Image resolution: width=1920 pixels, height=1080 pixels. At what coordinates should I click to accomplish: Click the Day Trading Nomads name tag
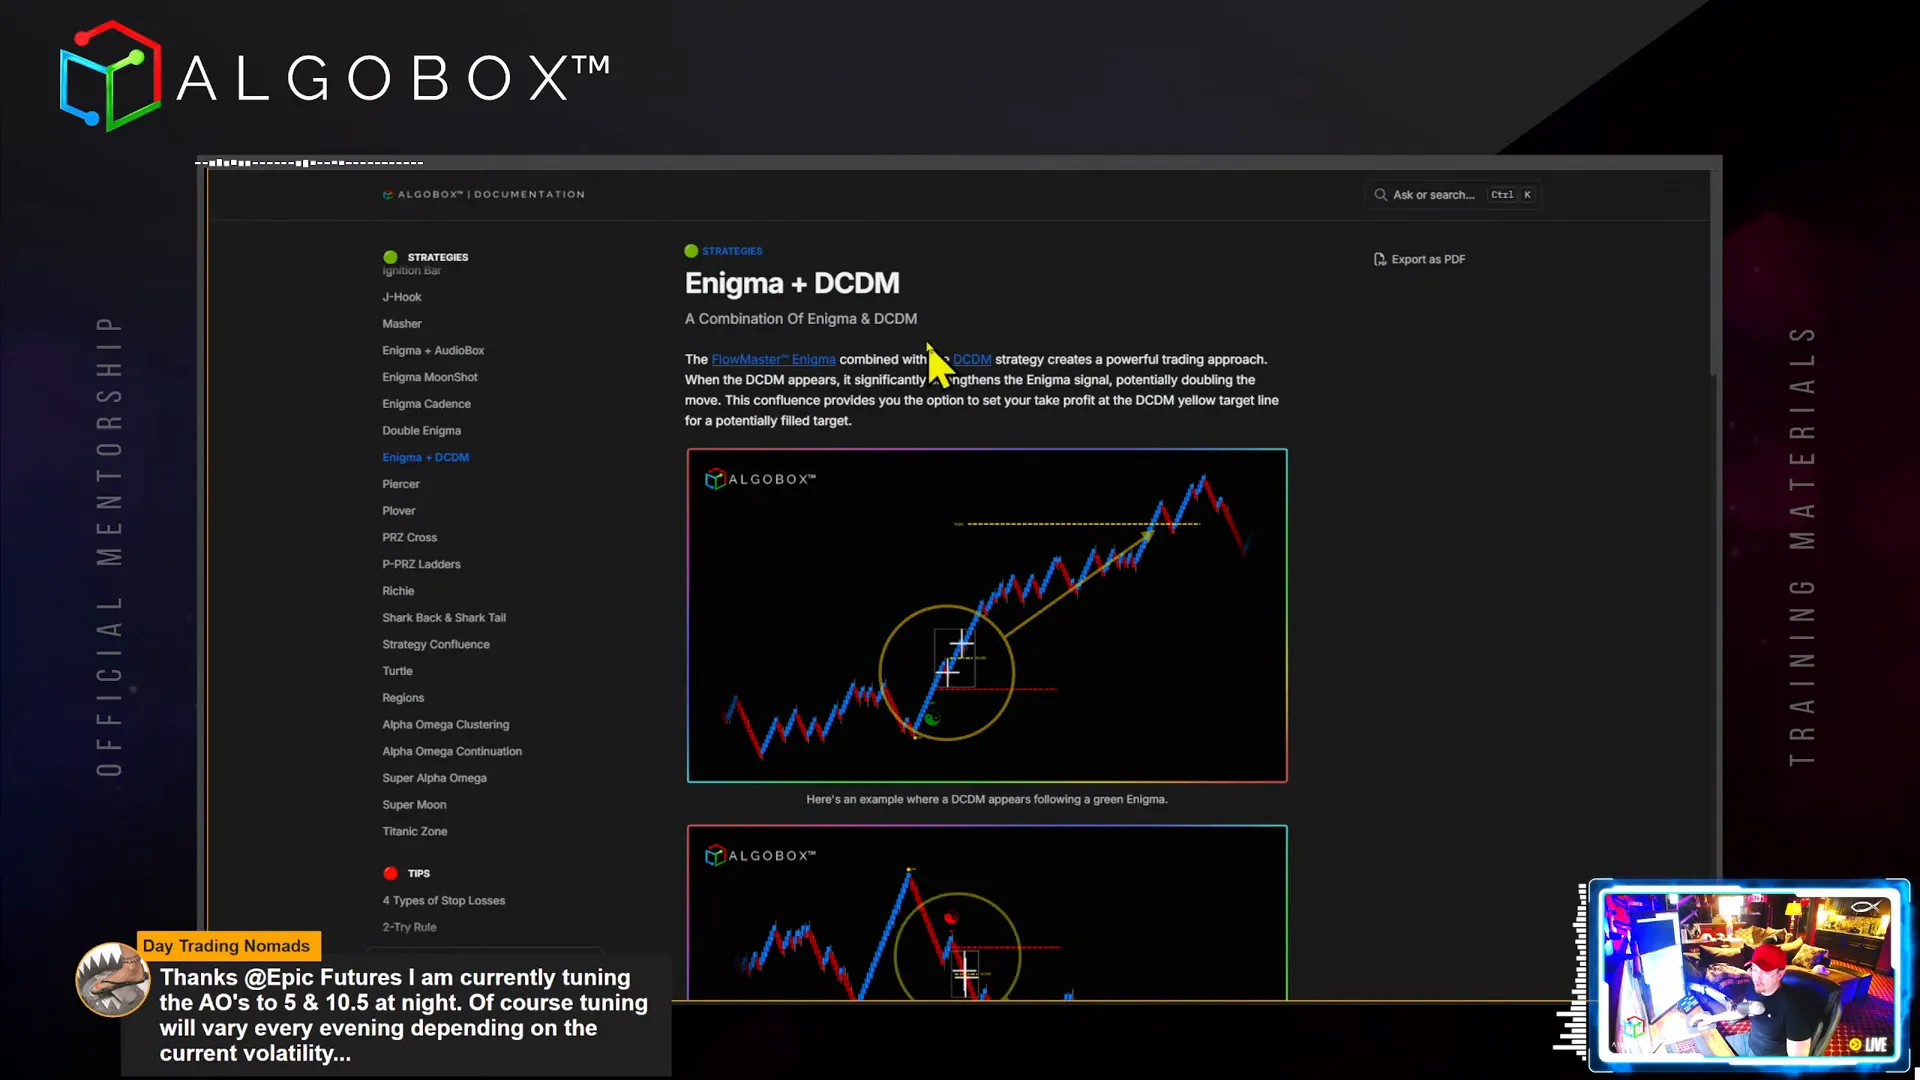pyautogui.click(x=227, y=946)
